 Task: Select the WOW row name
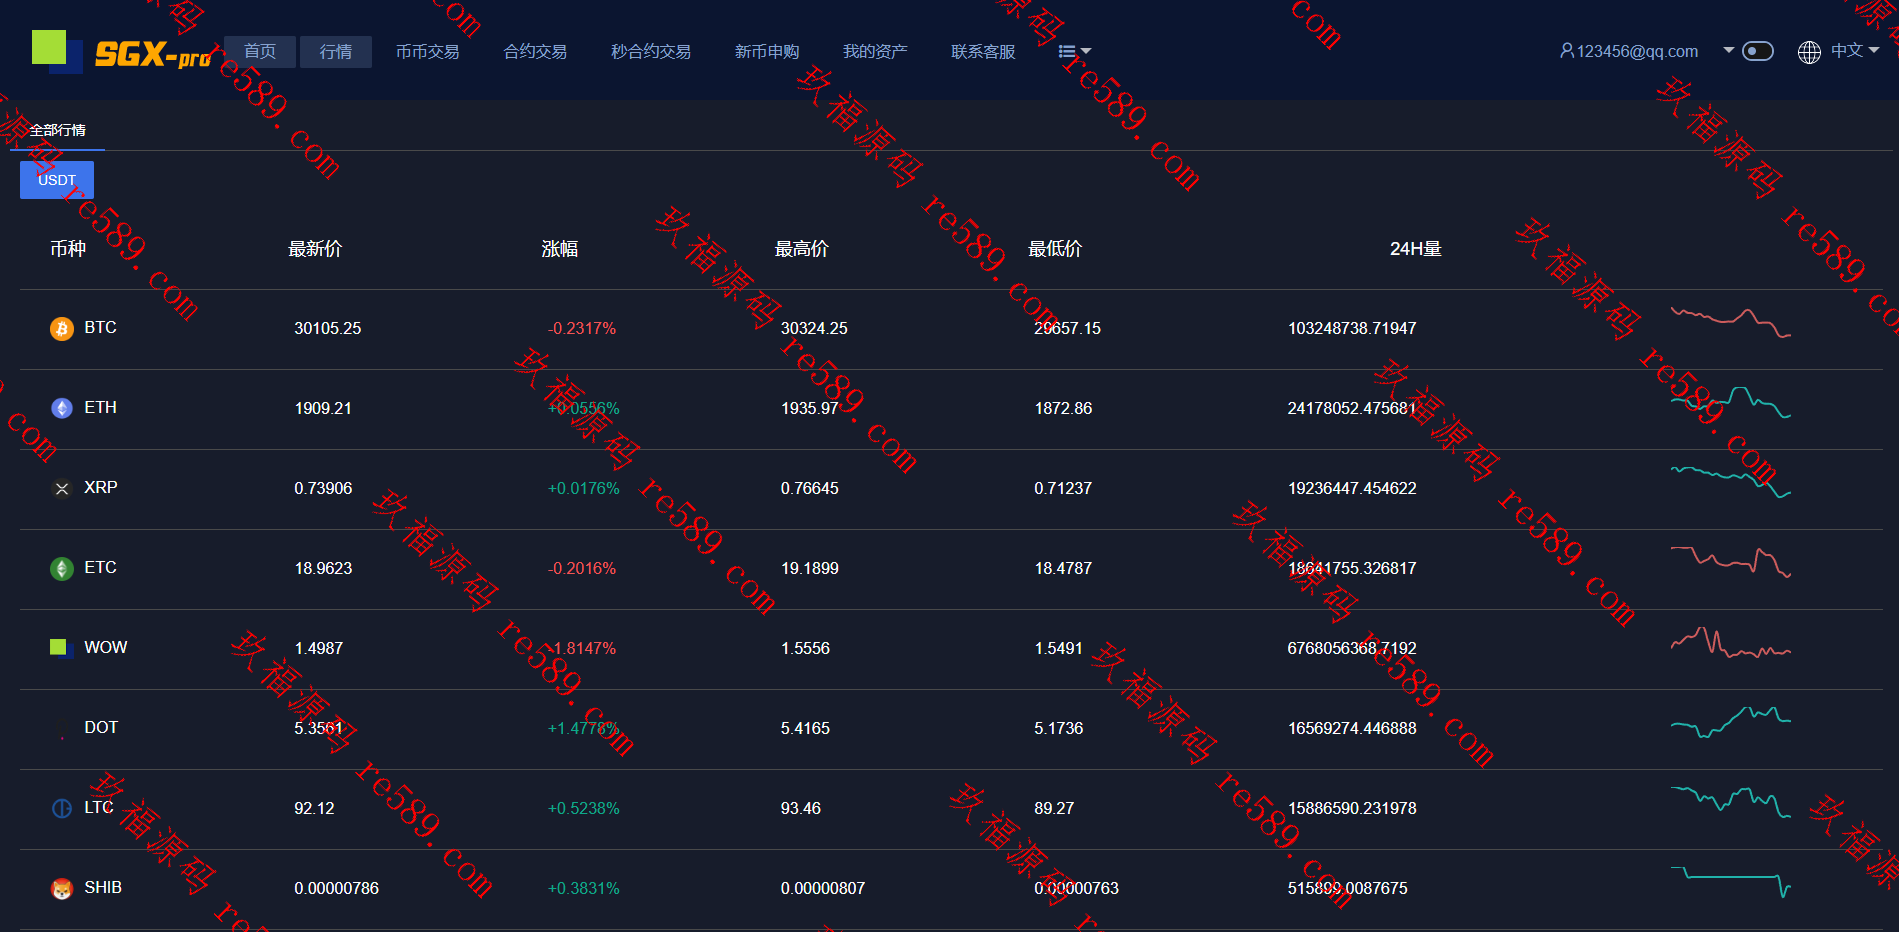[106, 648]
